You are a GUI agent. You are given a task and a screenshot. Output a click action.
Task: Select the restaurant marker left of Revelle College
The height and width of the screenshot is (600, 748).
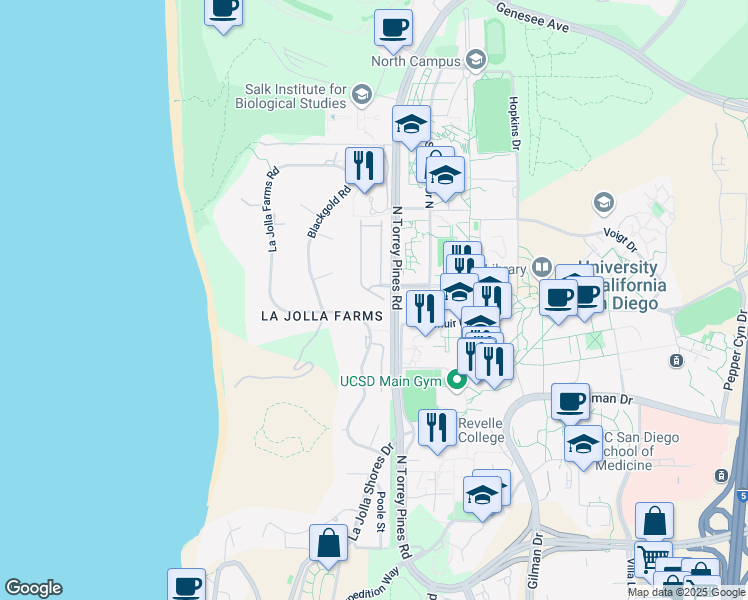(x=437, y=428)
